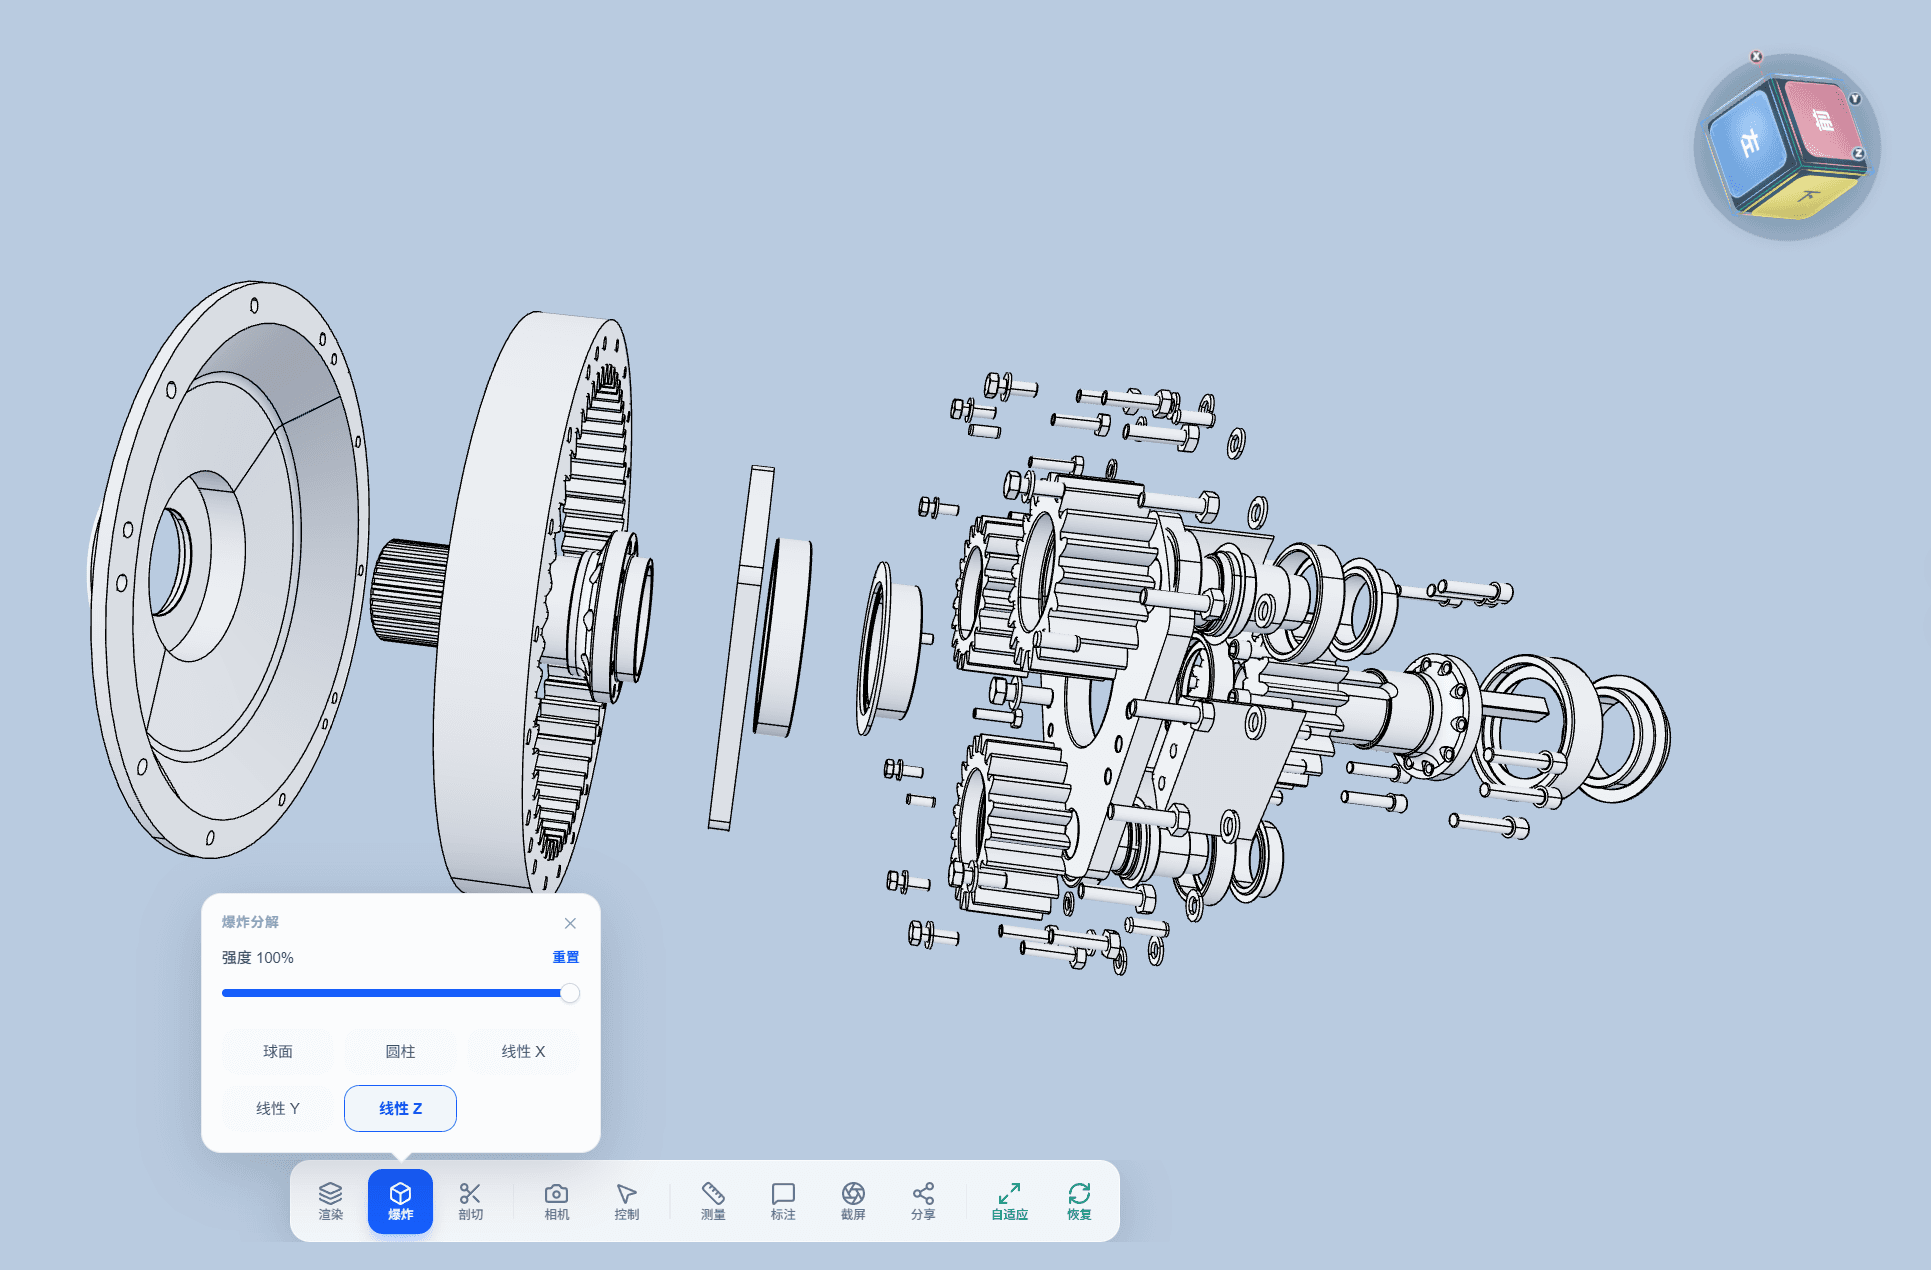Click the X axis marker on view cube
This screenshot has width=1931, height=1270.
point(1756,57)
